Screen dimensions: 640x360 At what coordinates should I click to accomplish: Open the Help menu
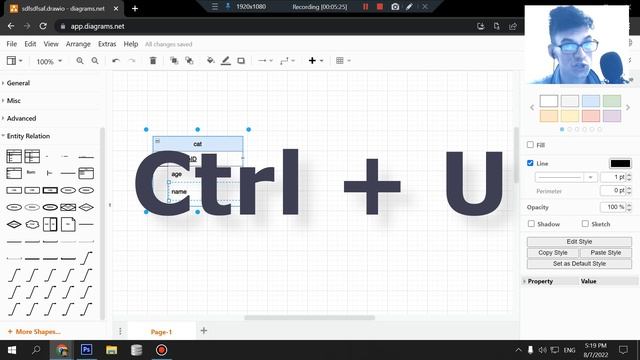(131, 44)
